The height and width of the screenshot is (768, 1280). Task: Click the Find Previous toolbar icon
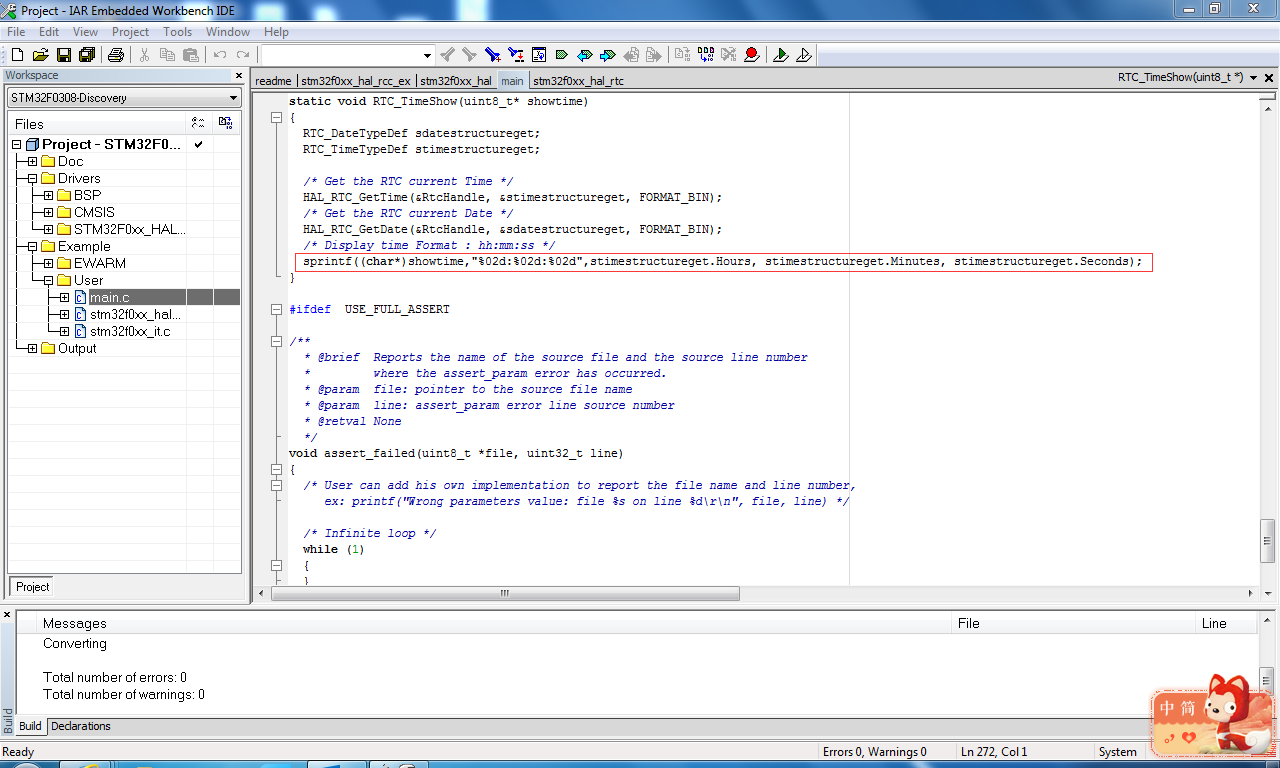[x=447, y=55]
